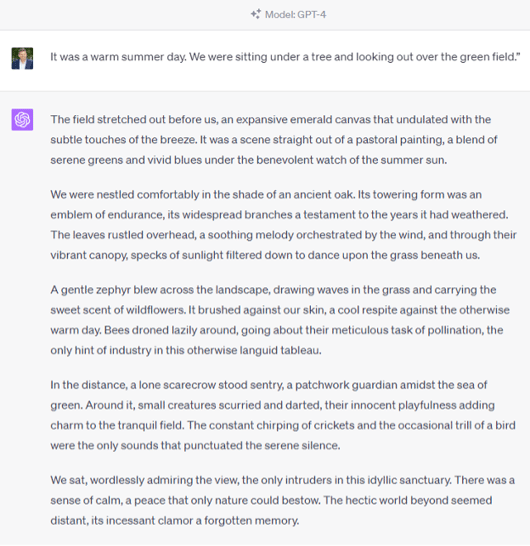Click the user prompt about a warm summer day

285,57
